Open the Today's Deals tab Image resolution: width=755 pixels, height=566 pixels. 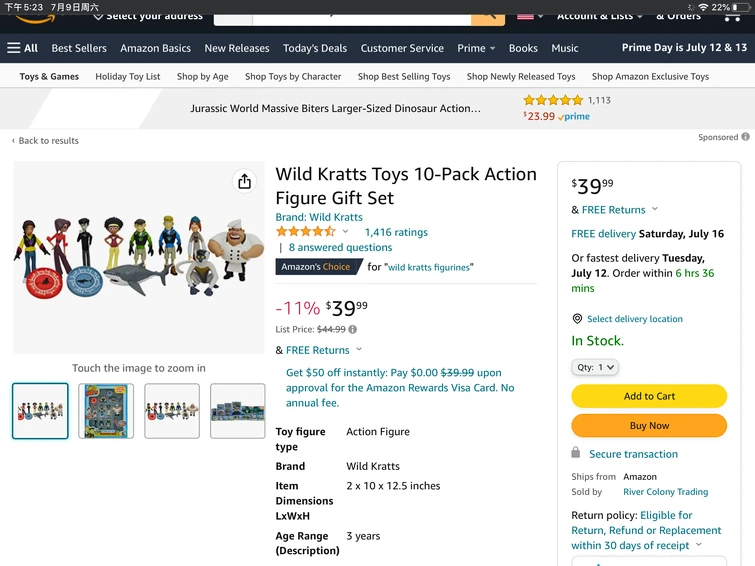click(315, 48)
